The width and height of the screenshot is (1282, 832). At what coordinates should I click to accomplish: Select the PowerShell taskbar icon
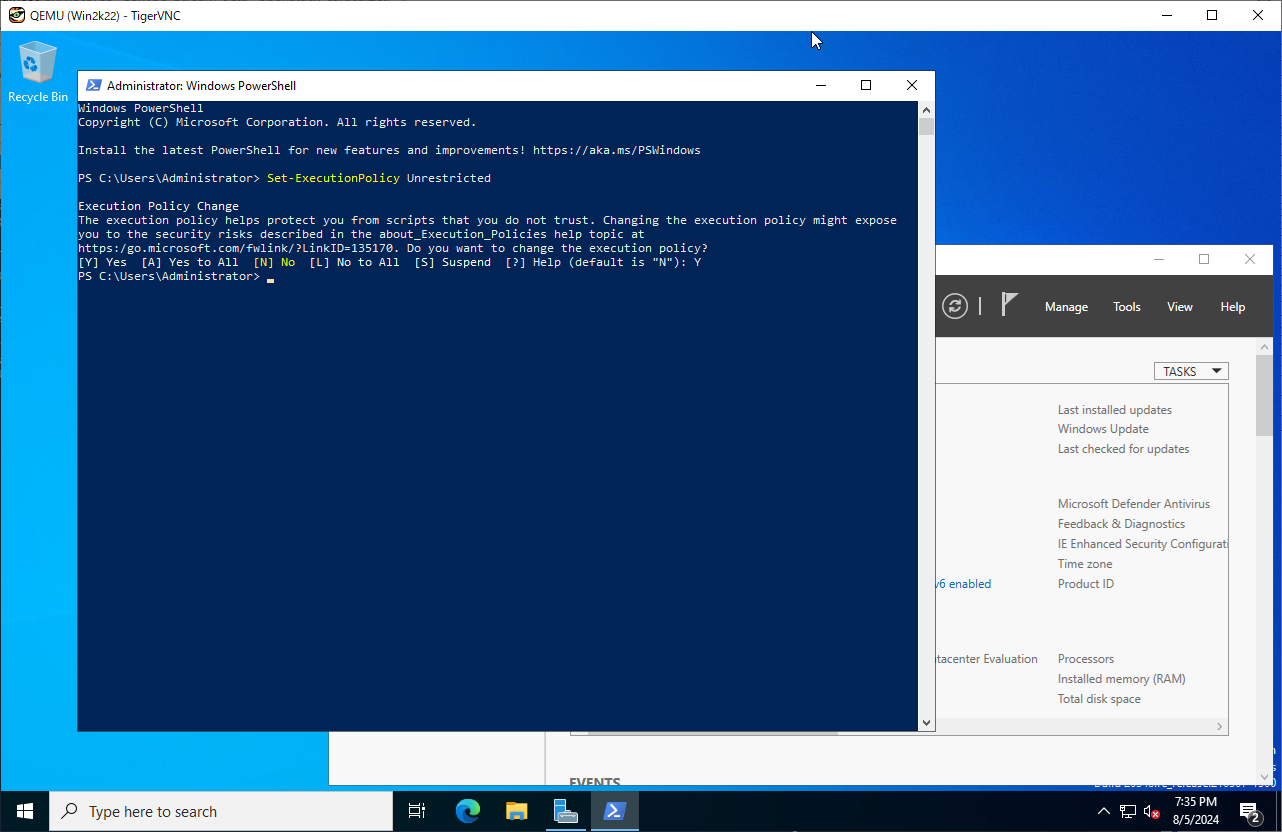point(614,811)
